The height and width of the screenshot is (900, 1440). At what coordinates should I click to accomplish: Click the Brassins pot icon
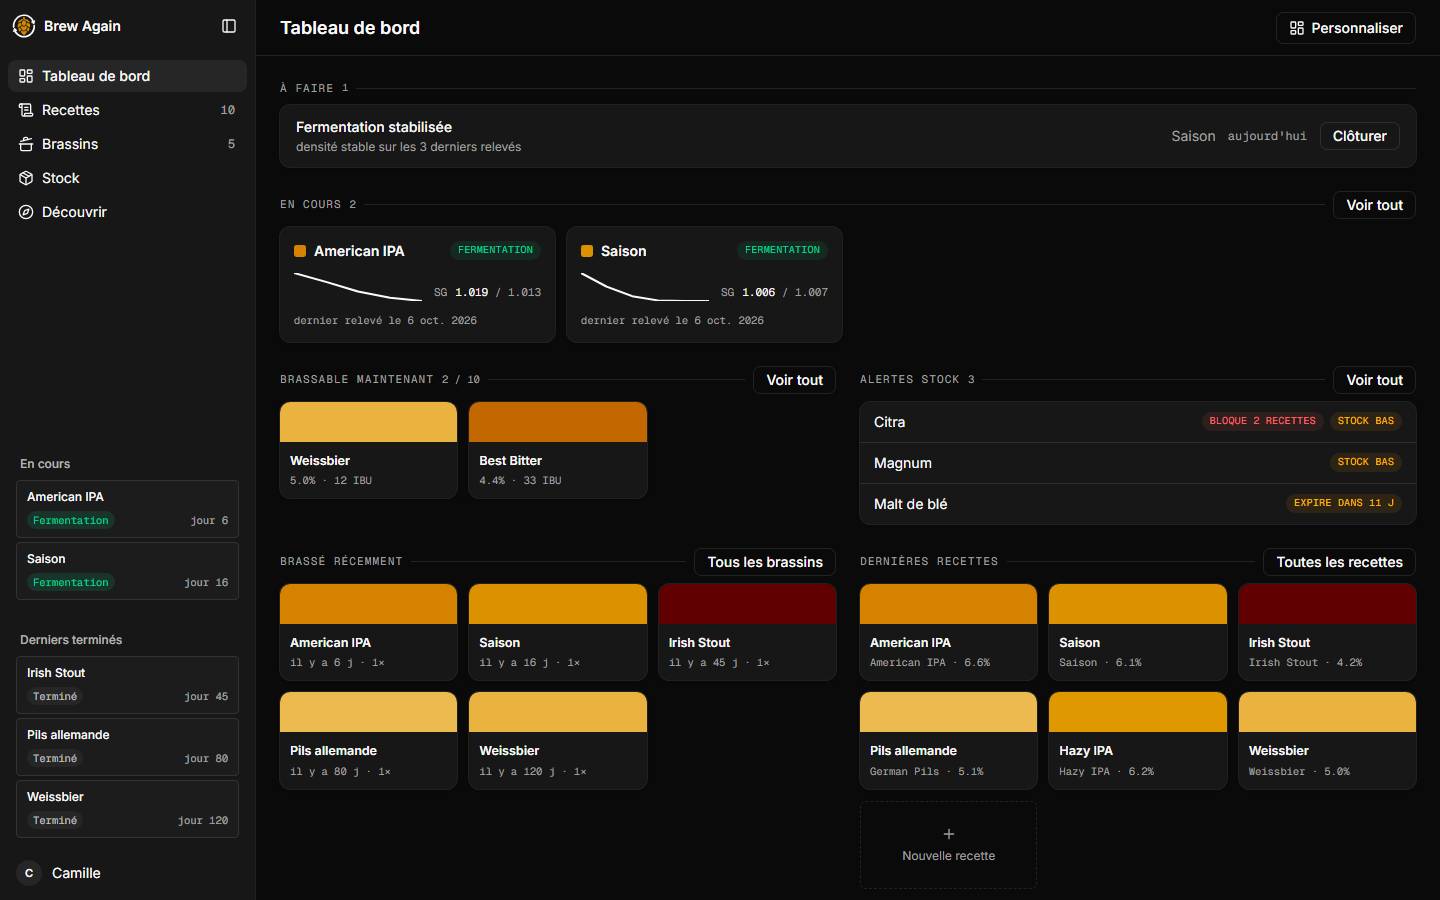(26, 144)
